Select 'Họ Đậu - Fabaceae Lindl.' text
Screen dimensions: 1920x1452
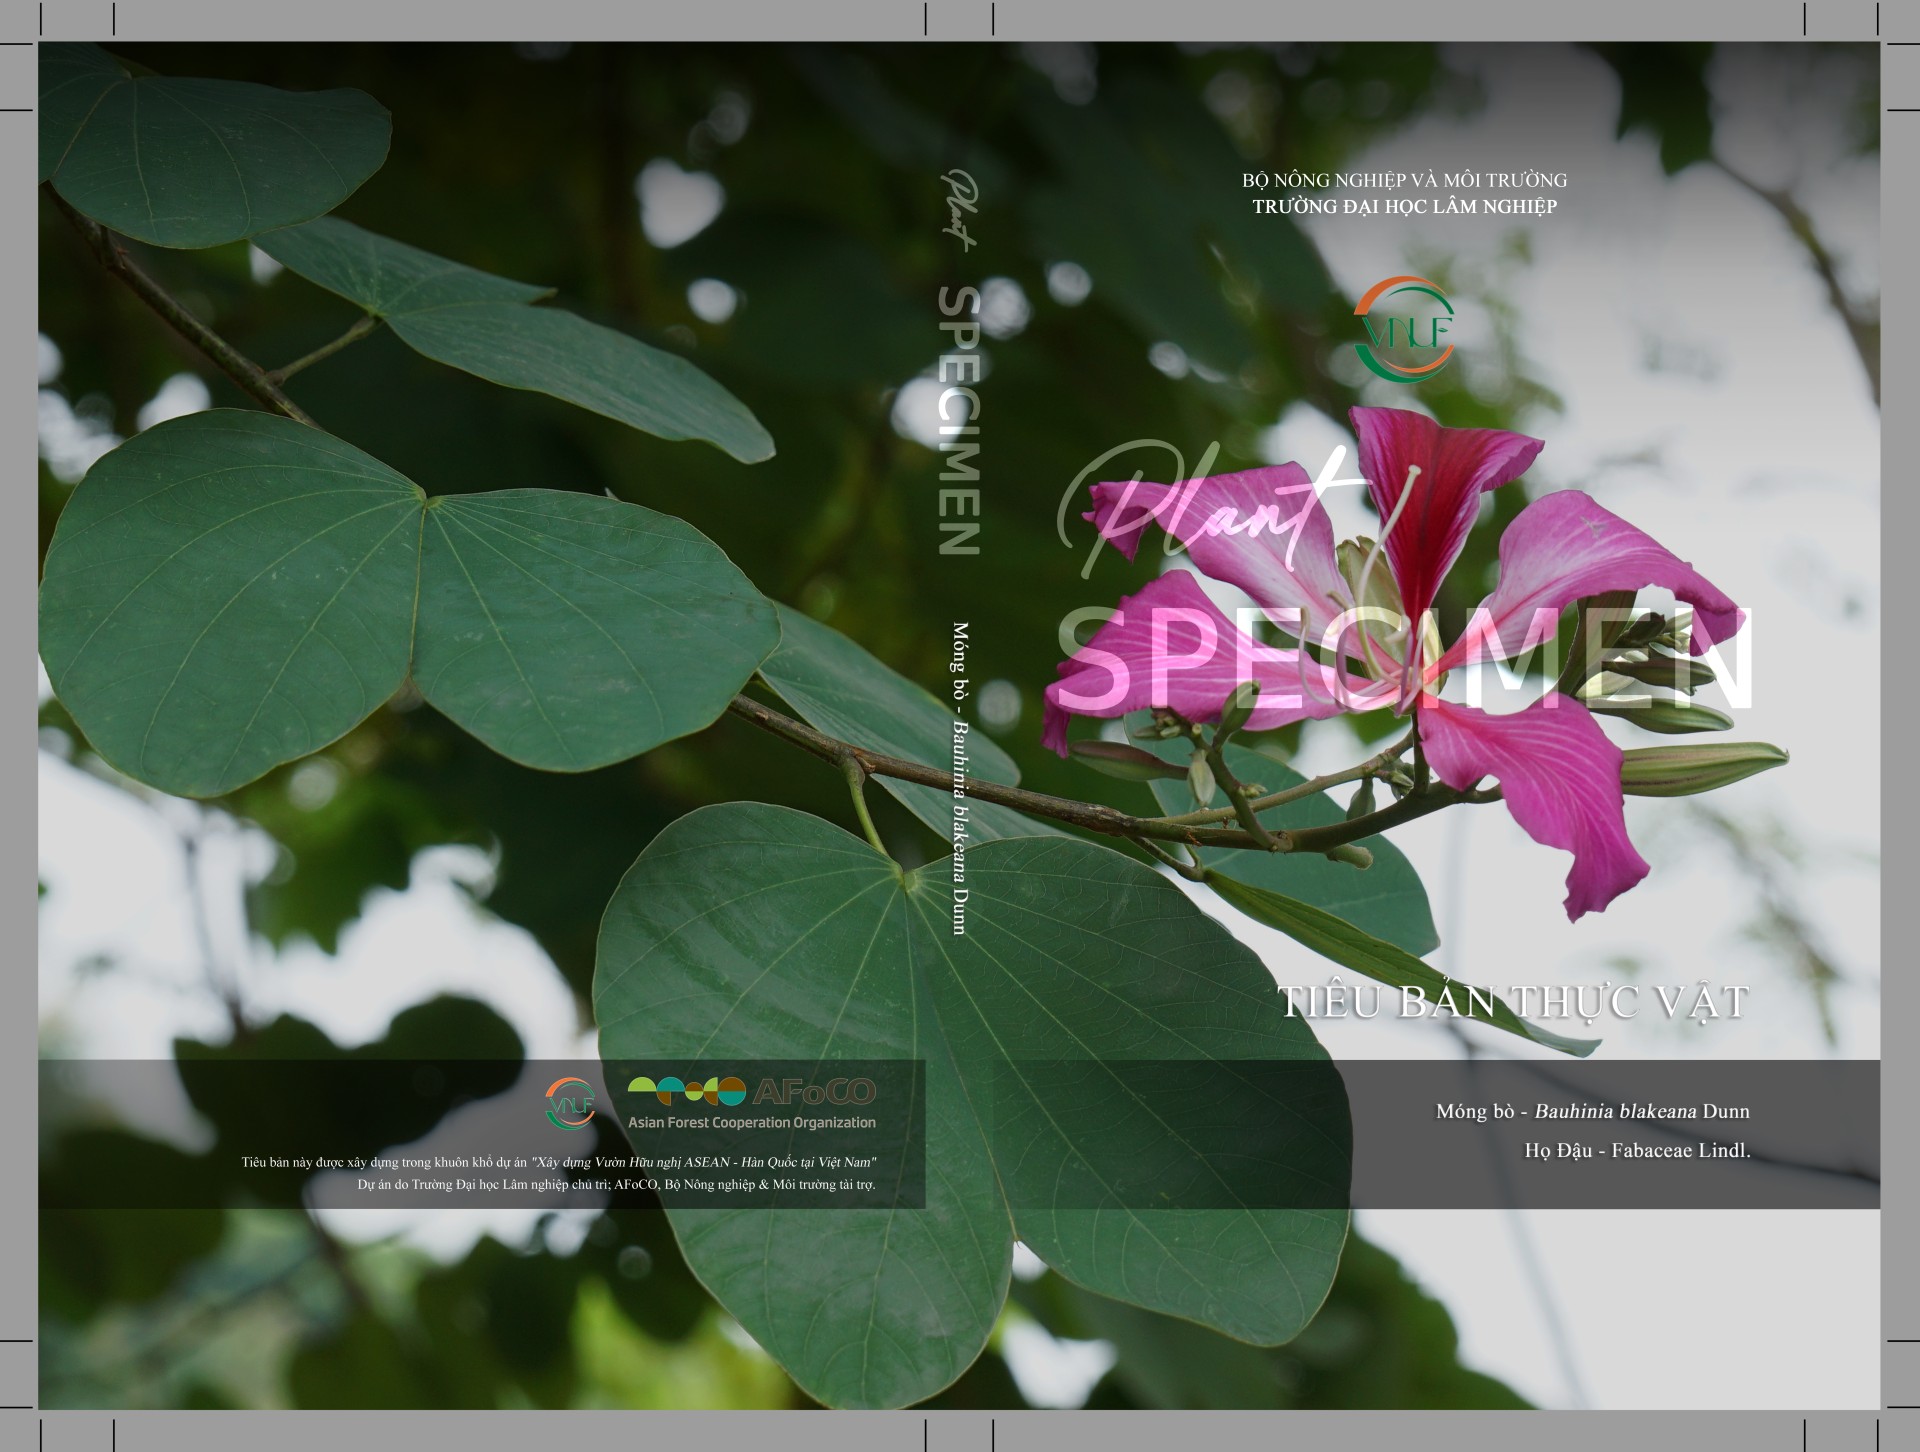tap(1637, 1151)
